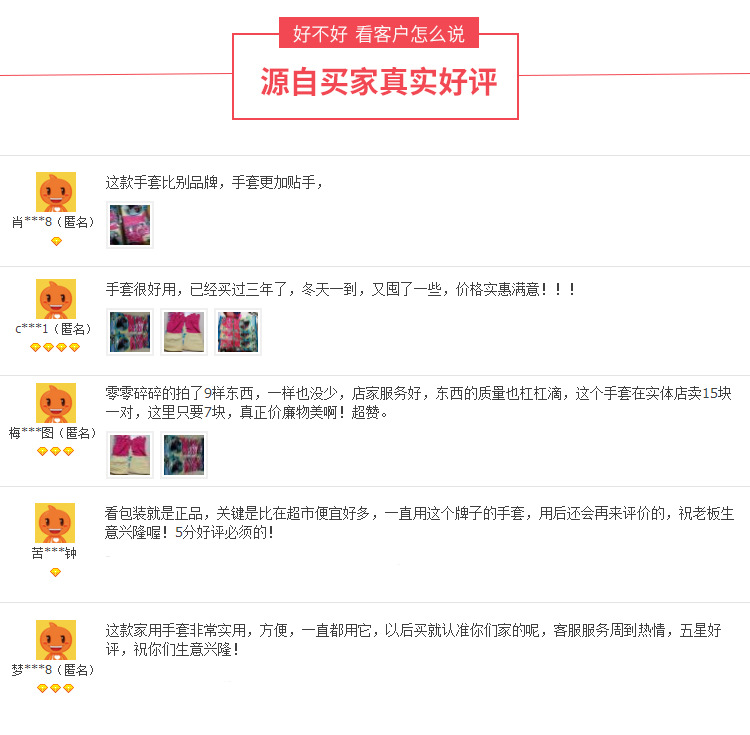750x735 pixels.
Task: Click the diamond rank icon under 肖***8
Action: (56, 241)
